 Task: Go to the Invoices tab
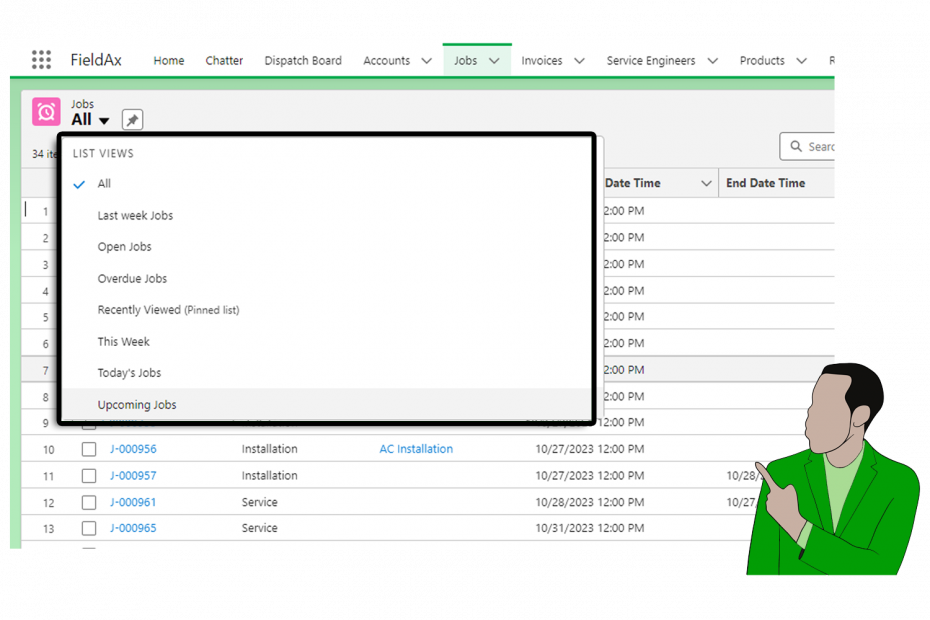click(540, 60)
